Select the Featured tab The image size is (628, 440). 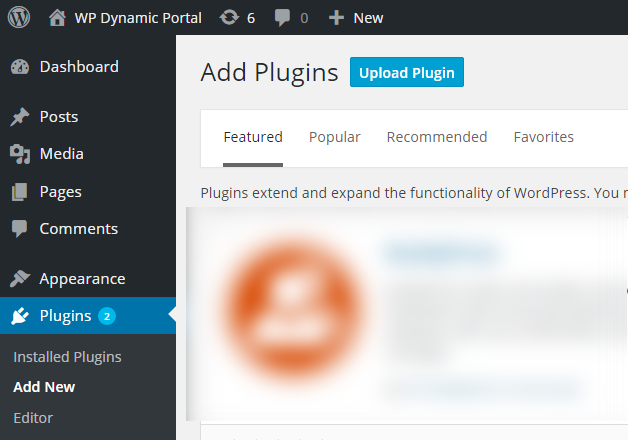(253, 137)
